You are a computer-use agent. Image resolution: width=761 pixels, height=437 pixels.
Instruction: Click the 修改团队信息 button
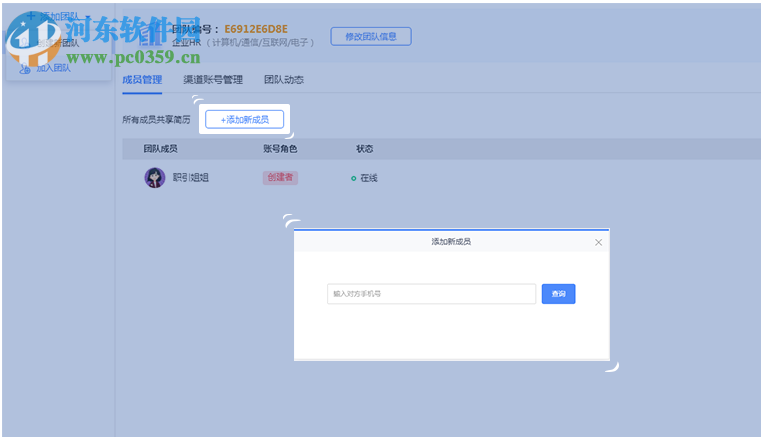(371, 36)
